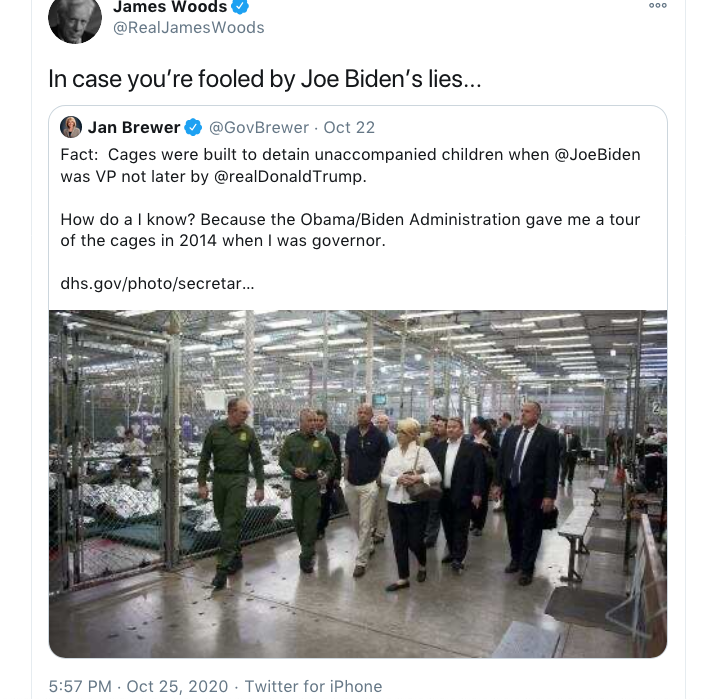Open the @GovBrewer handle in quoted tweet
The height and width of the screenshot is (699, 712).
click(258, 127)
